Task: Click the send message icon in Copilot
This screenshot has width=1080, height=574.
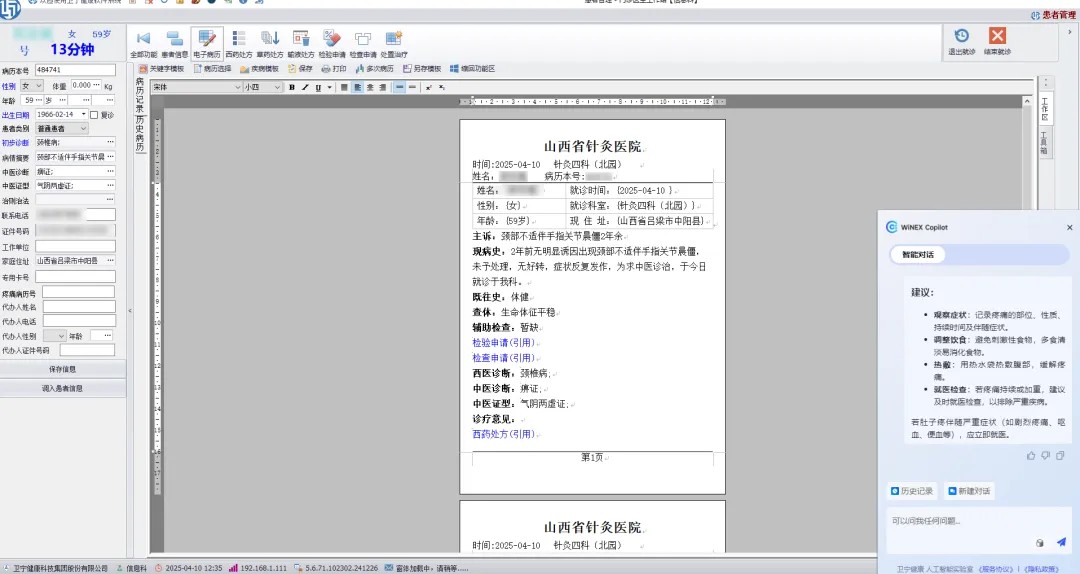Action: pyautogui.click(x=1061, y=542)
